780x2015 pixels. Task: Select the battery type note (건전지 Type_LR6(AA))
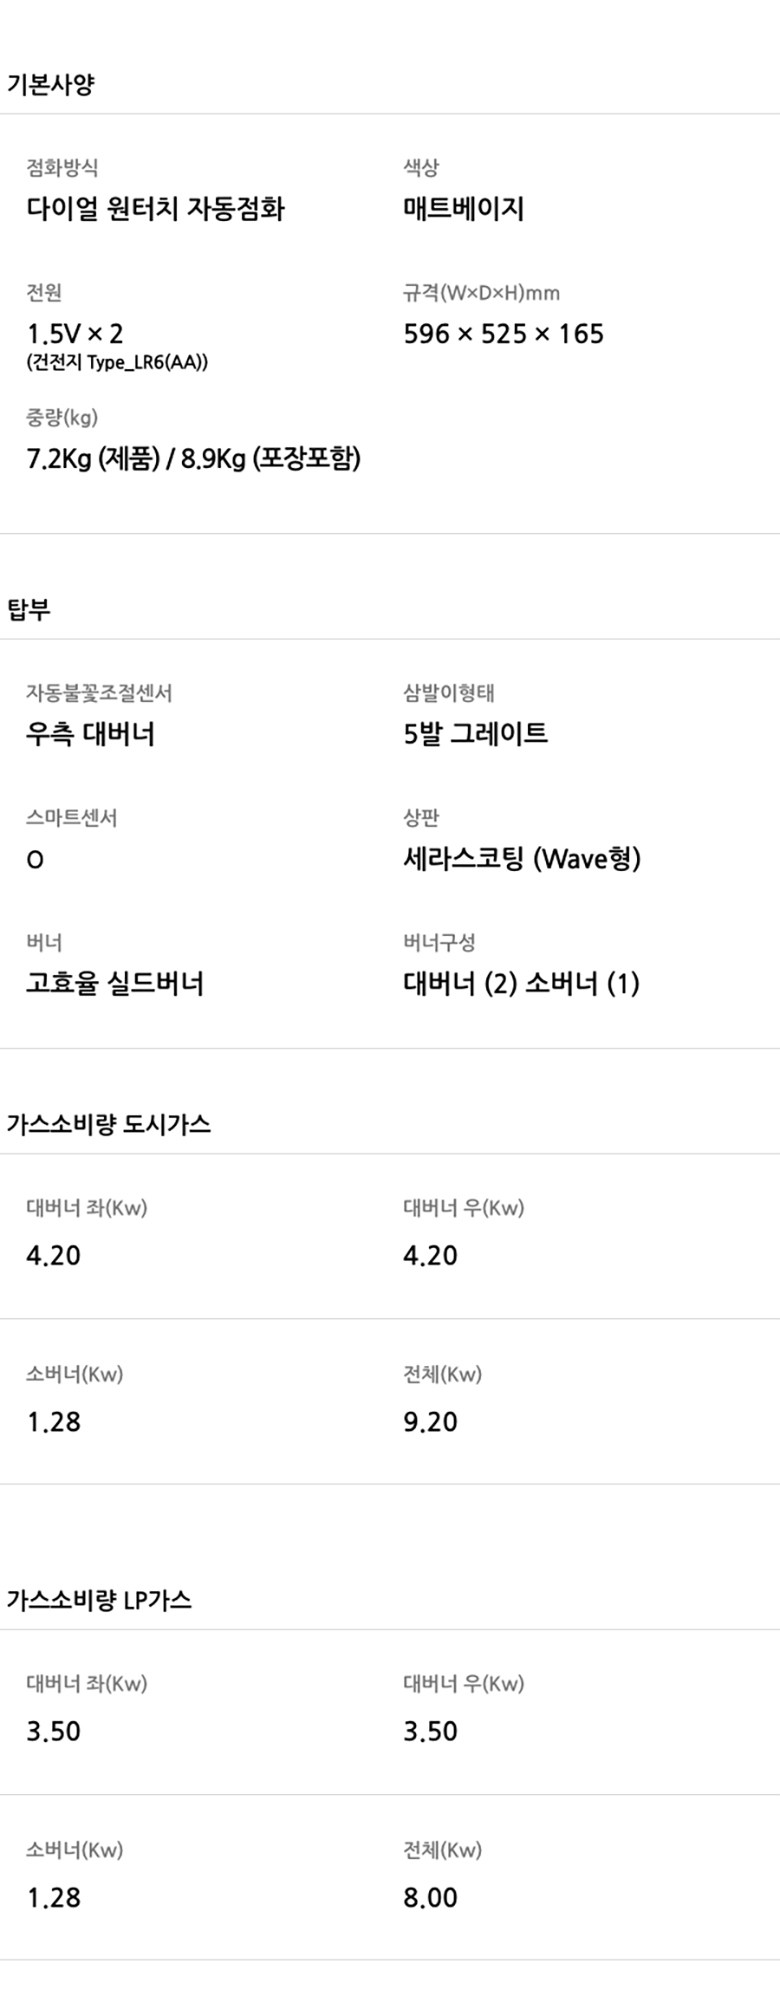[x=117, y=362]
